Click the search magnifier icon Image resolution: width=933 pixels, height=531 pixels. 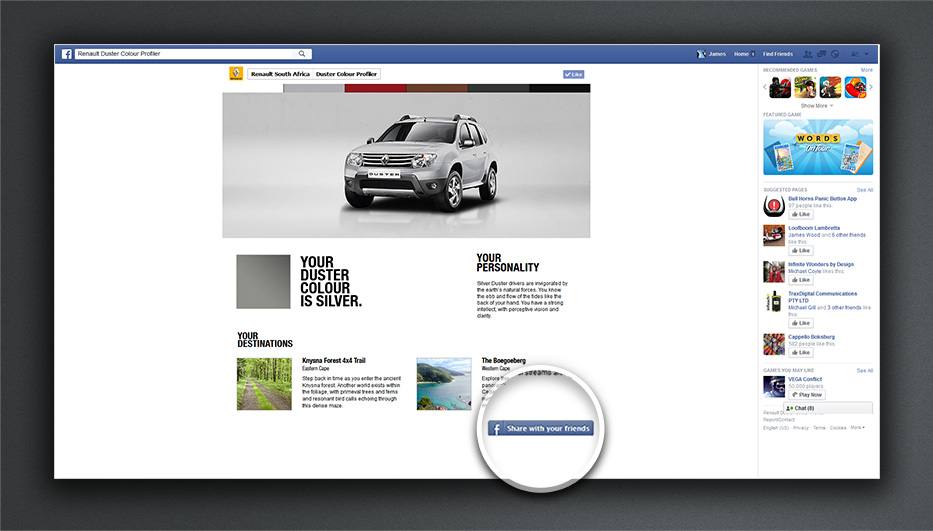[302, 54]
